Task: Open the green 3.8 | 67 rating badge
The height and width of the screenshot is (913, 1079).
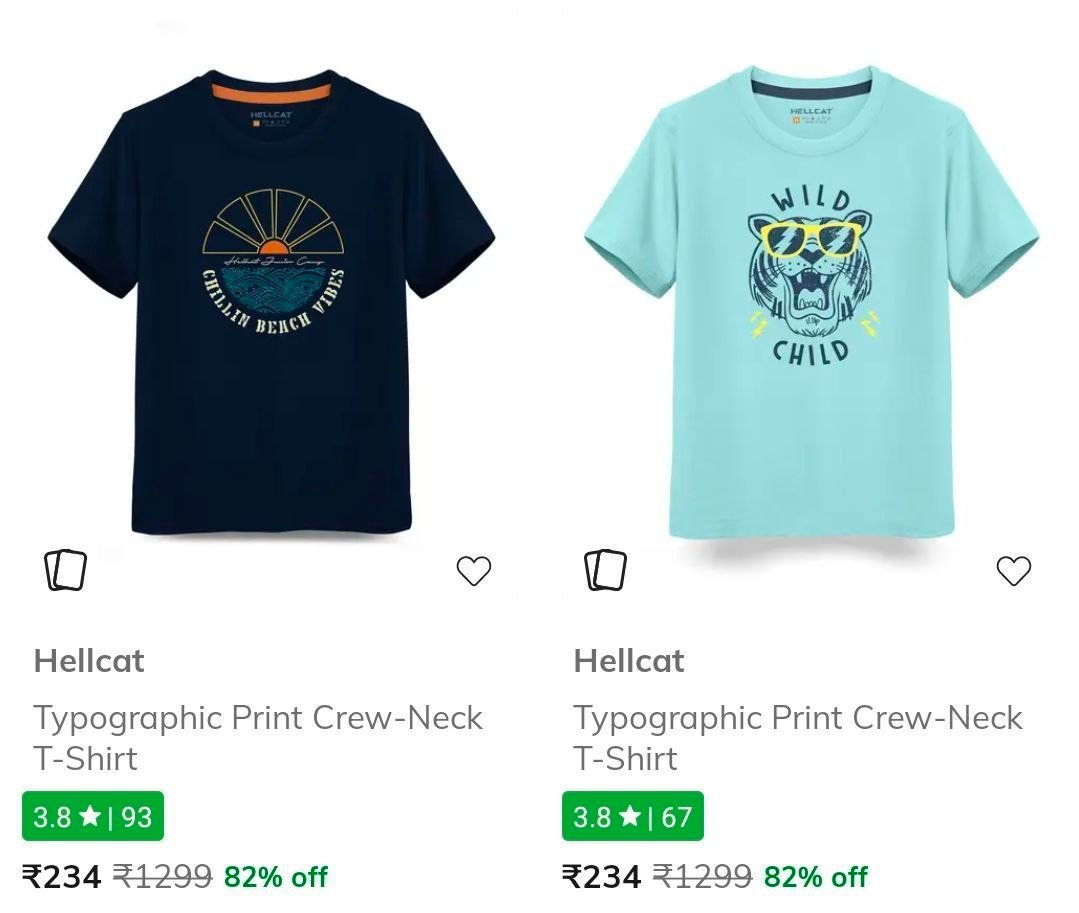Action: 632,817
